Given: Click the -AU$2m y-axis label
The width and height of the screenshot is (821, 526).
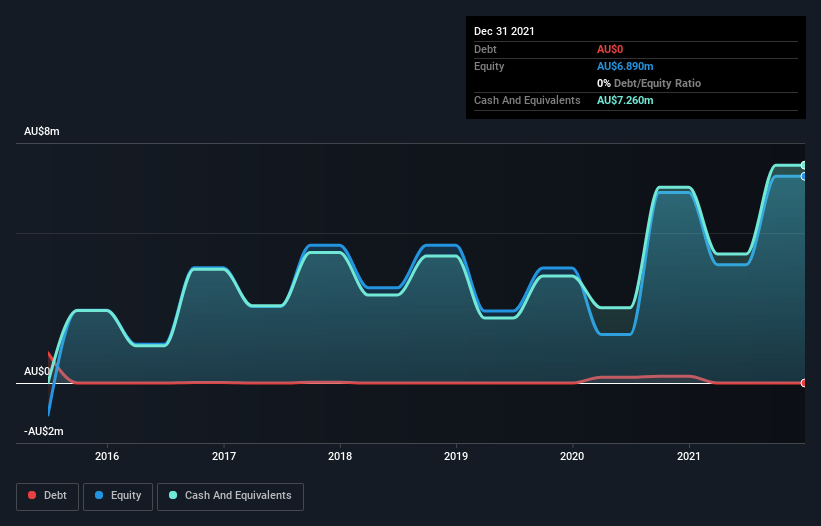Looking at the screenshot, I should tap(43, 431).
